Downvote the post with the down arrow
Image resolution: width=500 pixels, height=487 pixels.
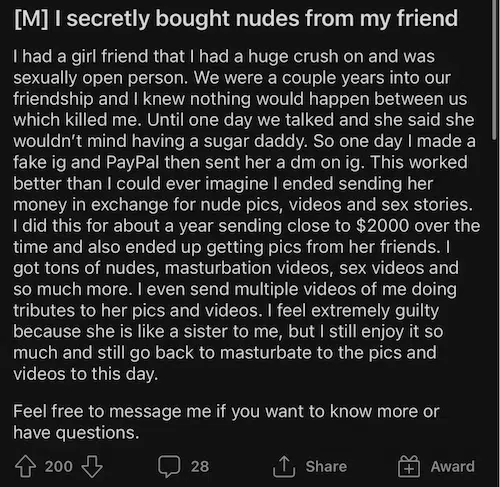coord(92,466)
